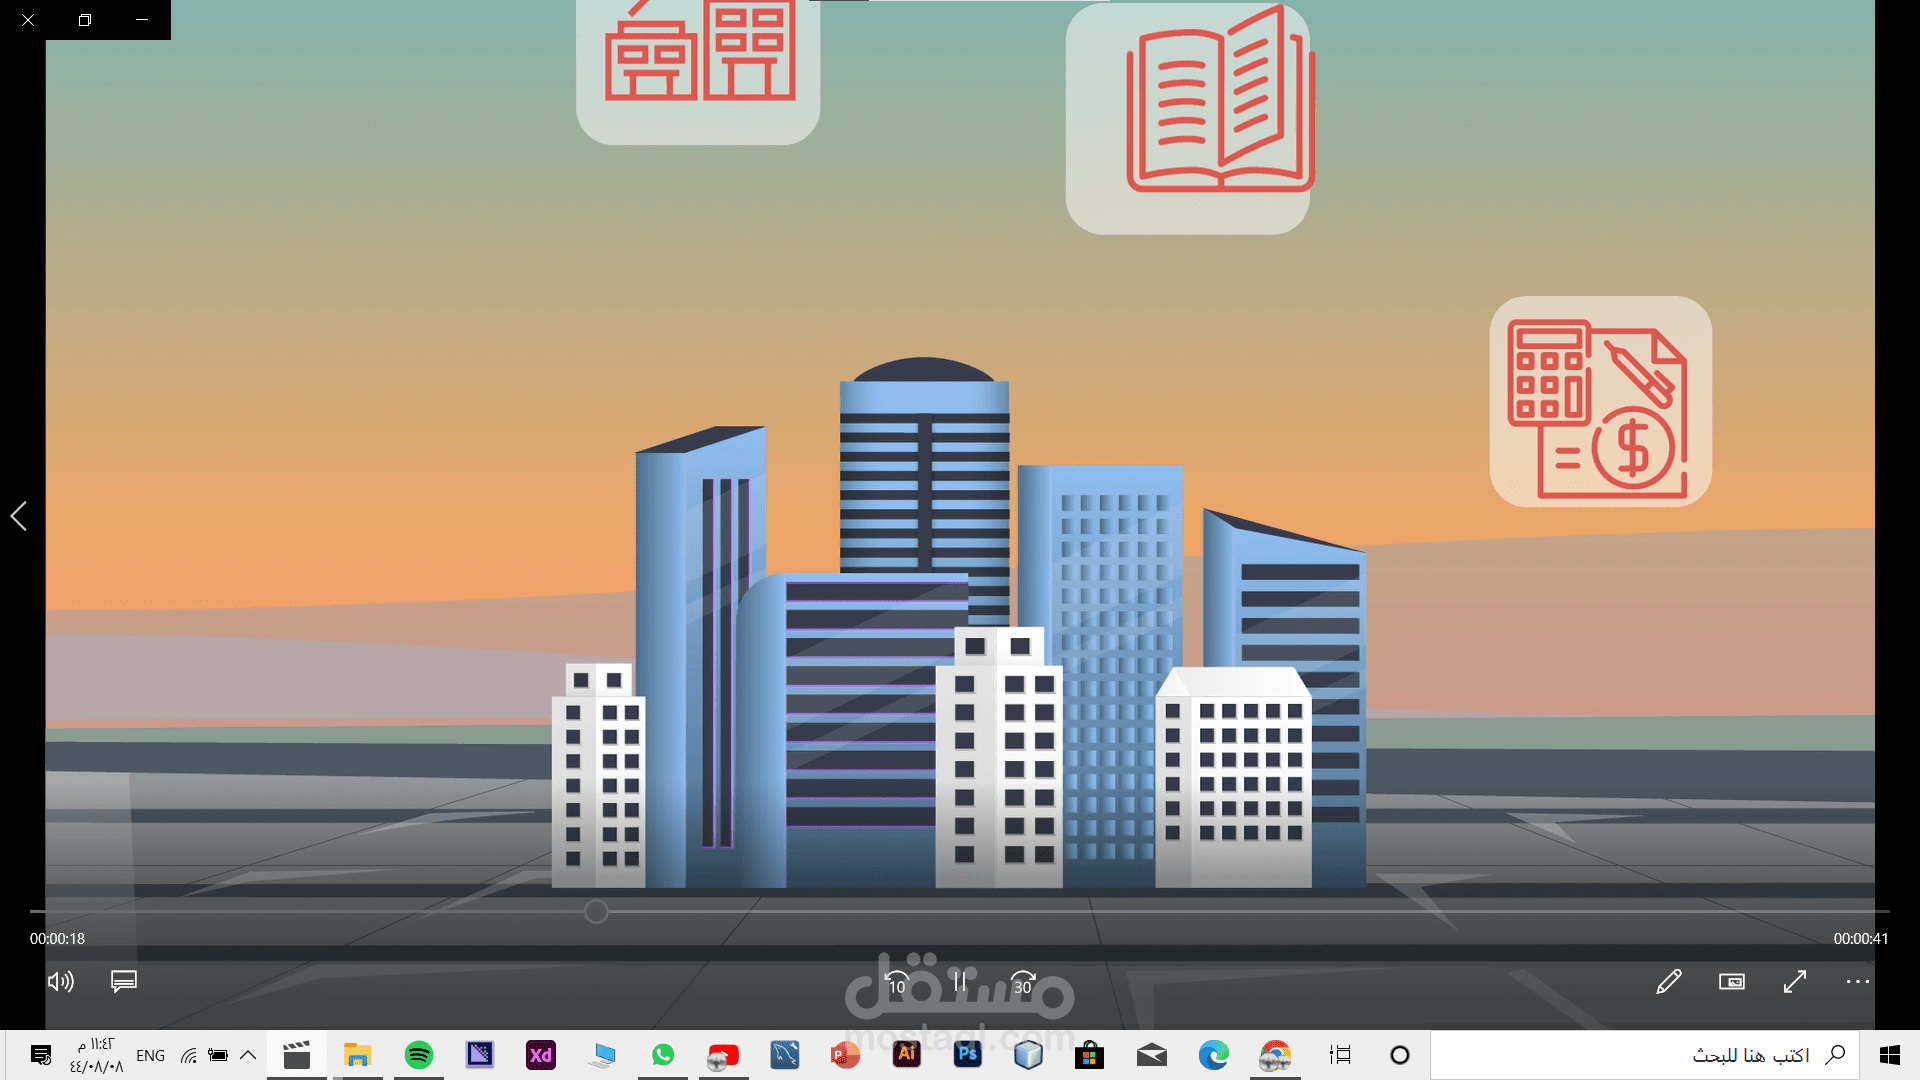Mute the video volume speaker icon
Image resolution: width=1920 pixels, height=1080 pixels.
coord(60,981)
